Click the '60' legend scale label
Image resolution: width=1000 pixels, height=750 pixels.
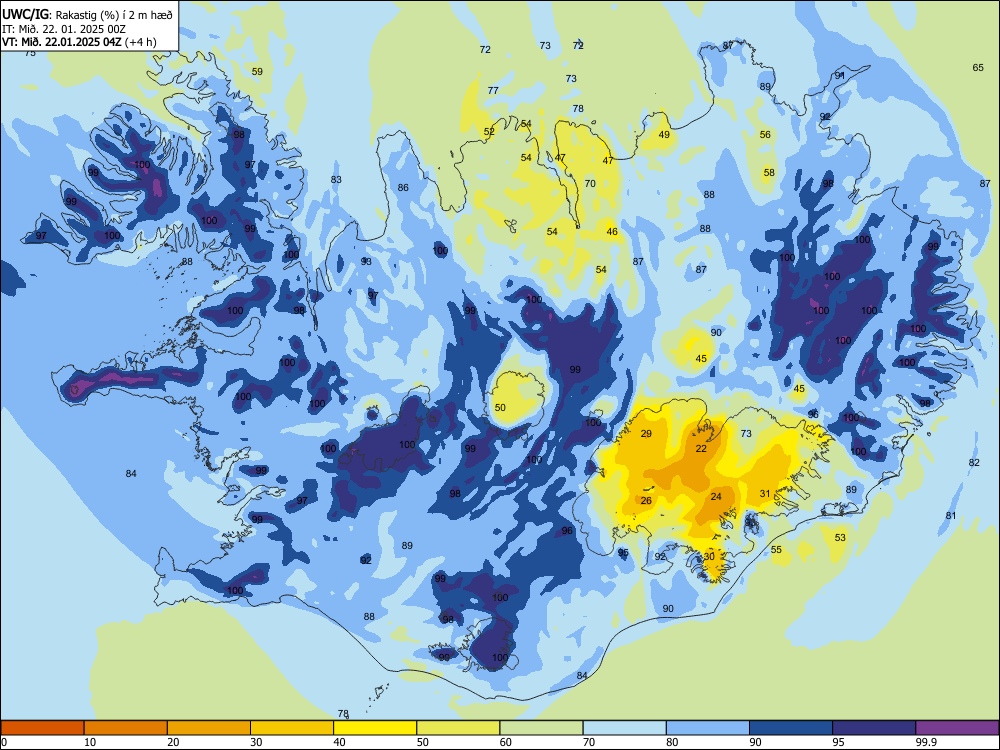[506, 742]
